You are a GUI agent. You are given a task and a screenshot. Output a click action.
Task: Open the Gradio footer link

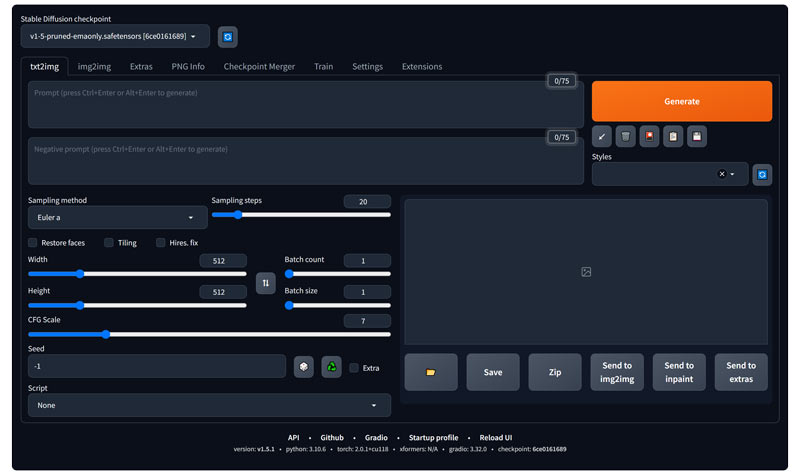pos(376,438)
